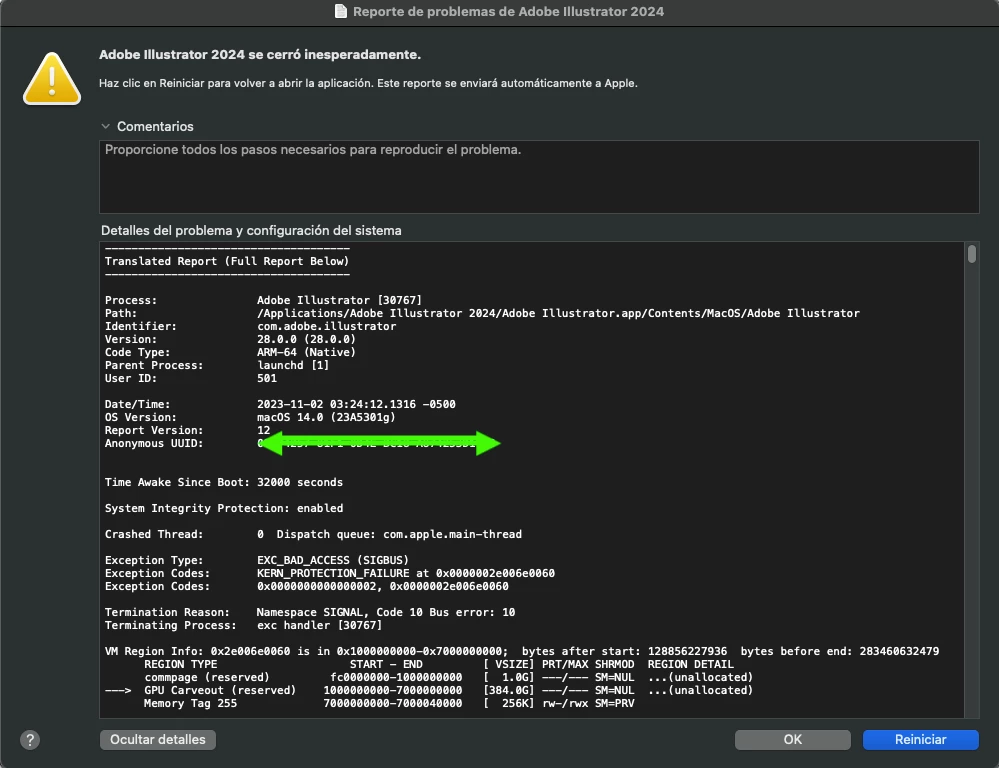Click the heading 'Adobe Illustrator 2024 se cerró inesperadamente.'
Viewport: 999px width, 768px height.
(260, 55)
